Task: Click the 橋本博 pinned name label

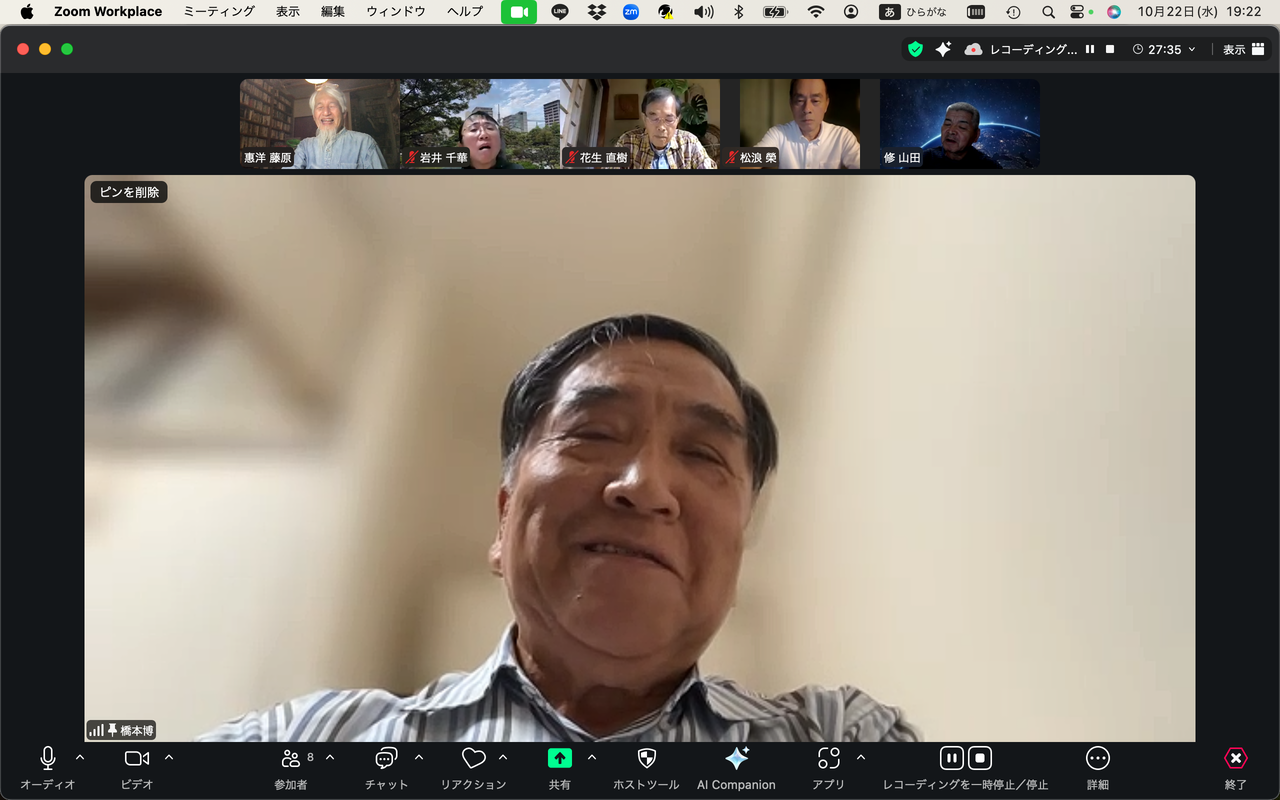Action: point(137,731)
